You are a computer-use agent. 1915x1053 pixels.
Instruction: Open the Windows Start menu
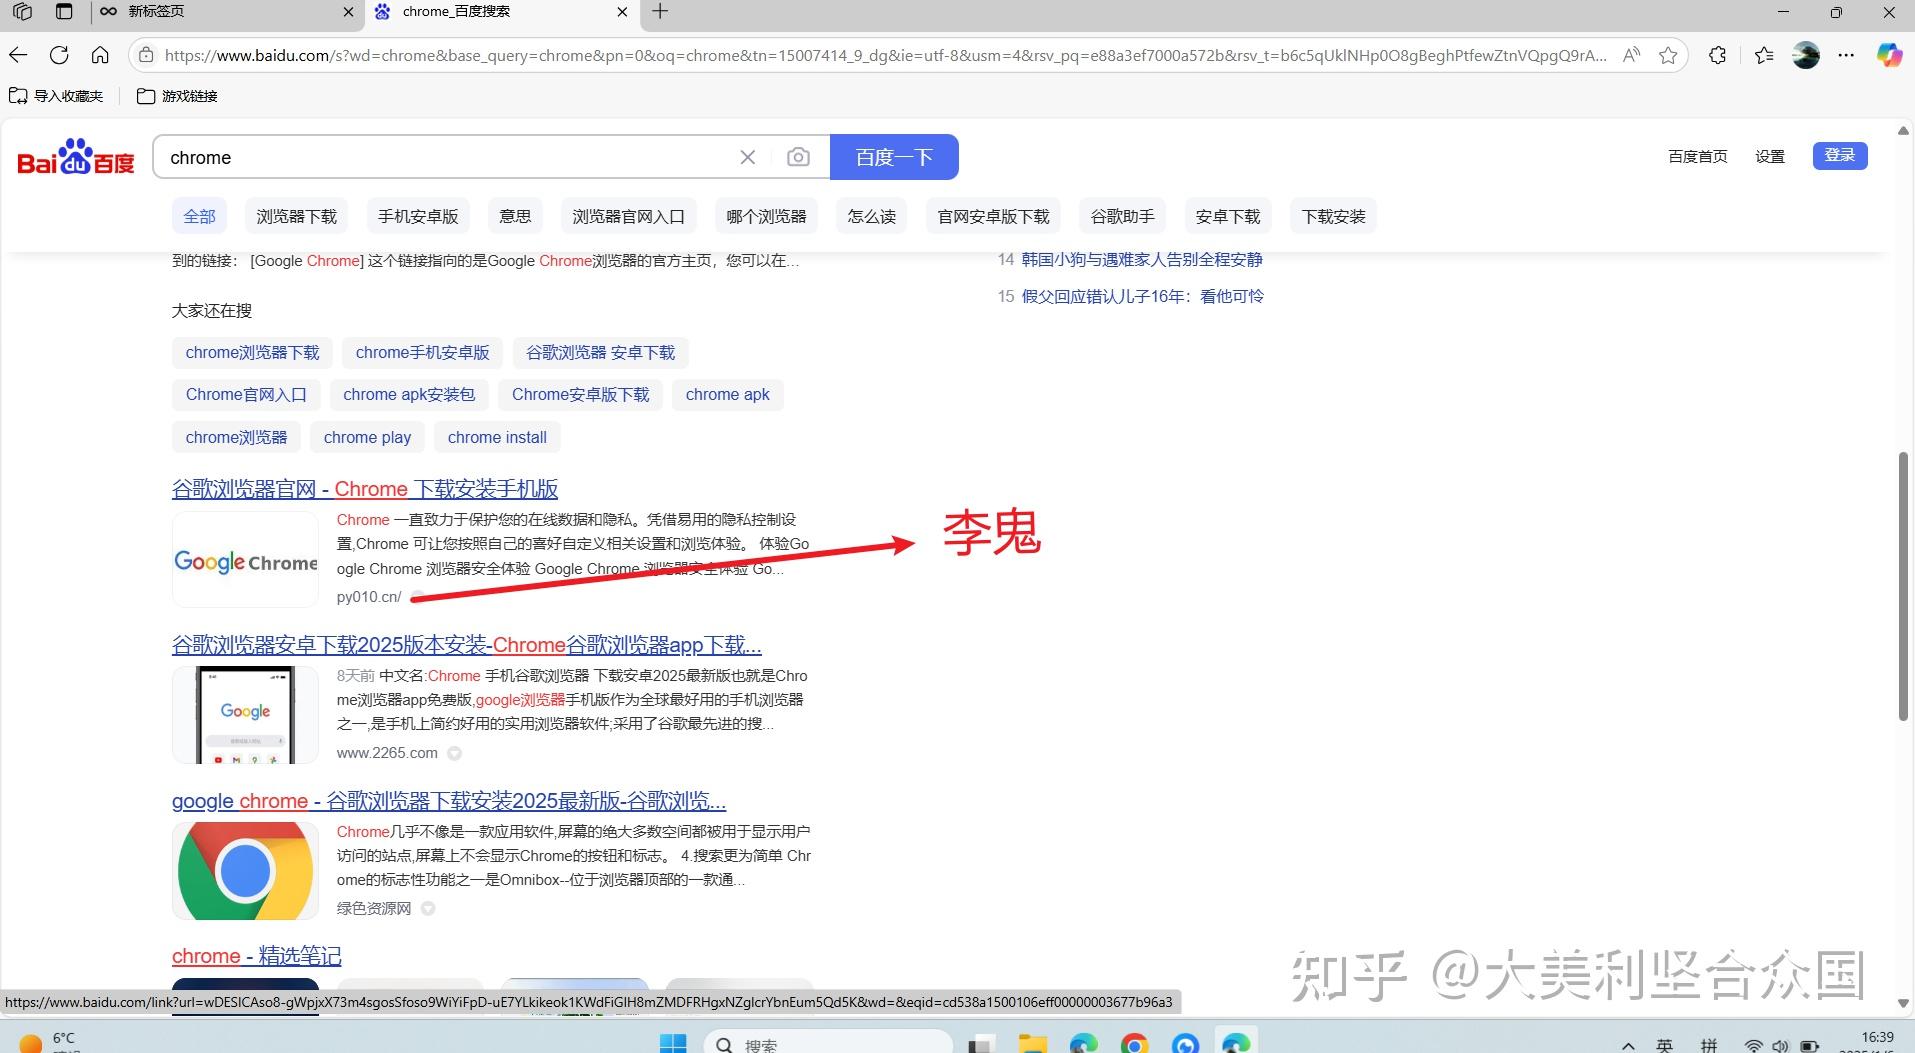pyautogui.click(x=673, y=1043)
